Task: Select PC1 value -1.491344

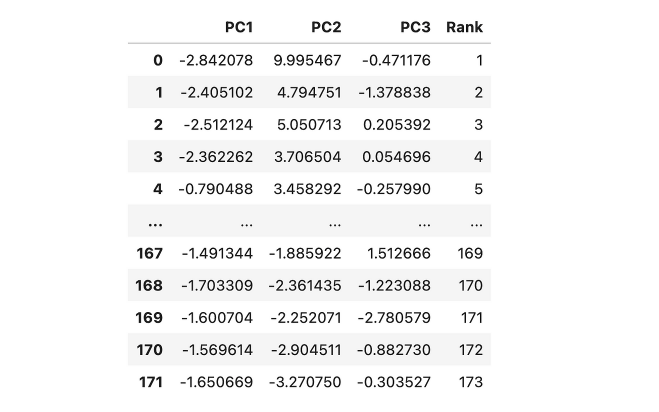Action: click(217, 254)
